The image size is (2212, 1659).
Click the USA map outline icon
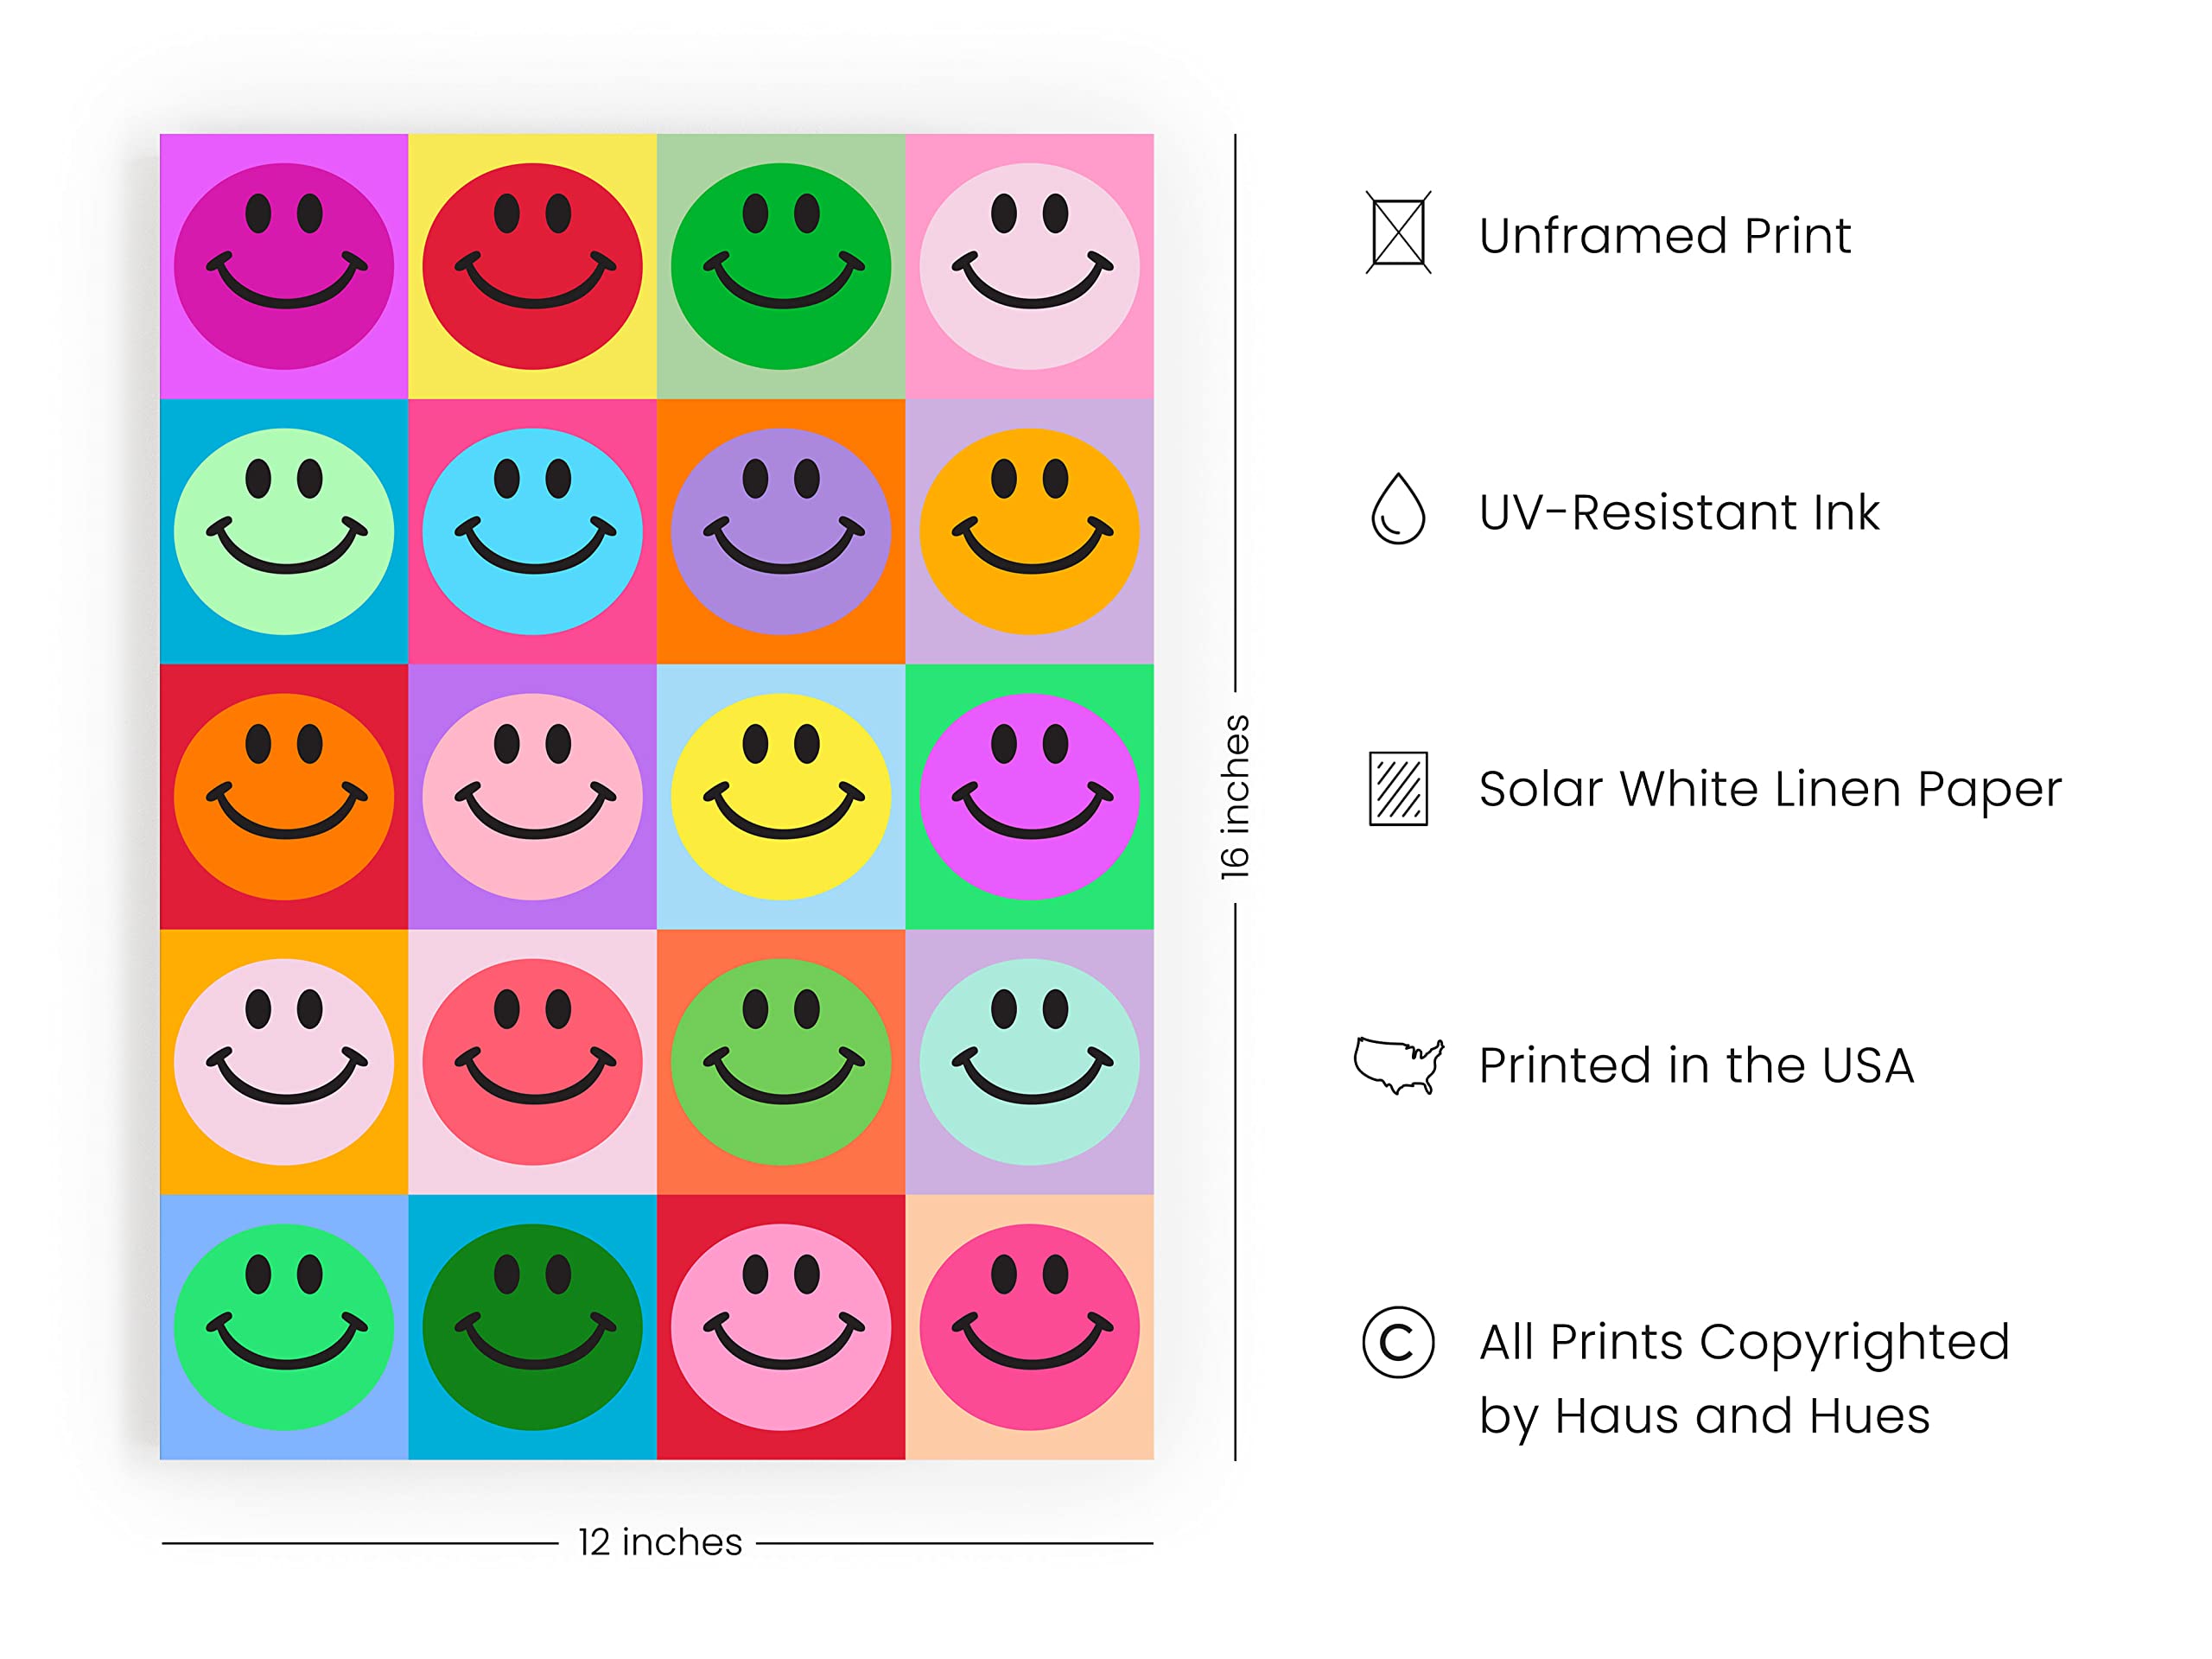click(x=1398, y=1065)
